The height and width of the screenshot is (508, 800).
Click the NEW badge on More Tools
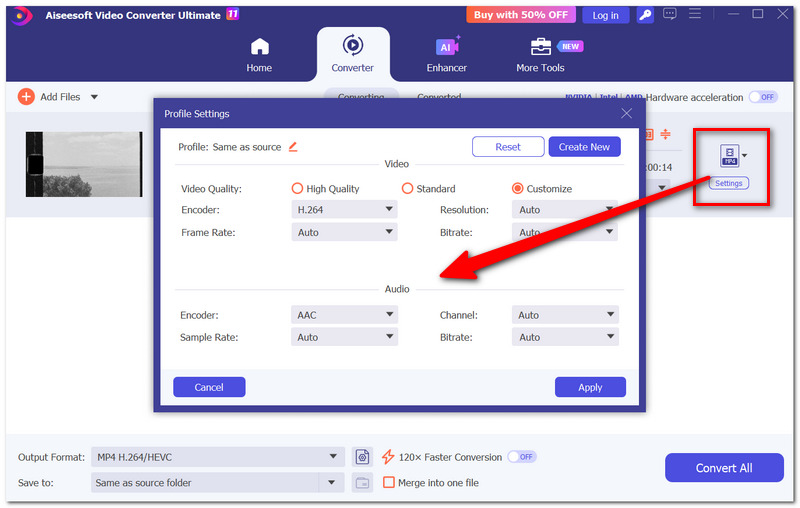coord(570,46)
